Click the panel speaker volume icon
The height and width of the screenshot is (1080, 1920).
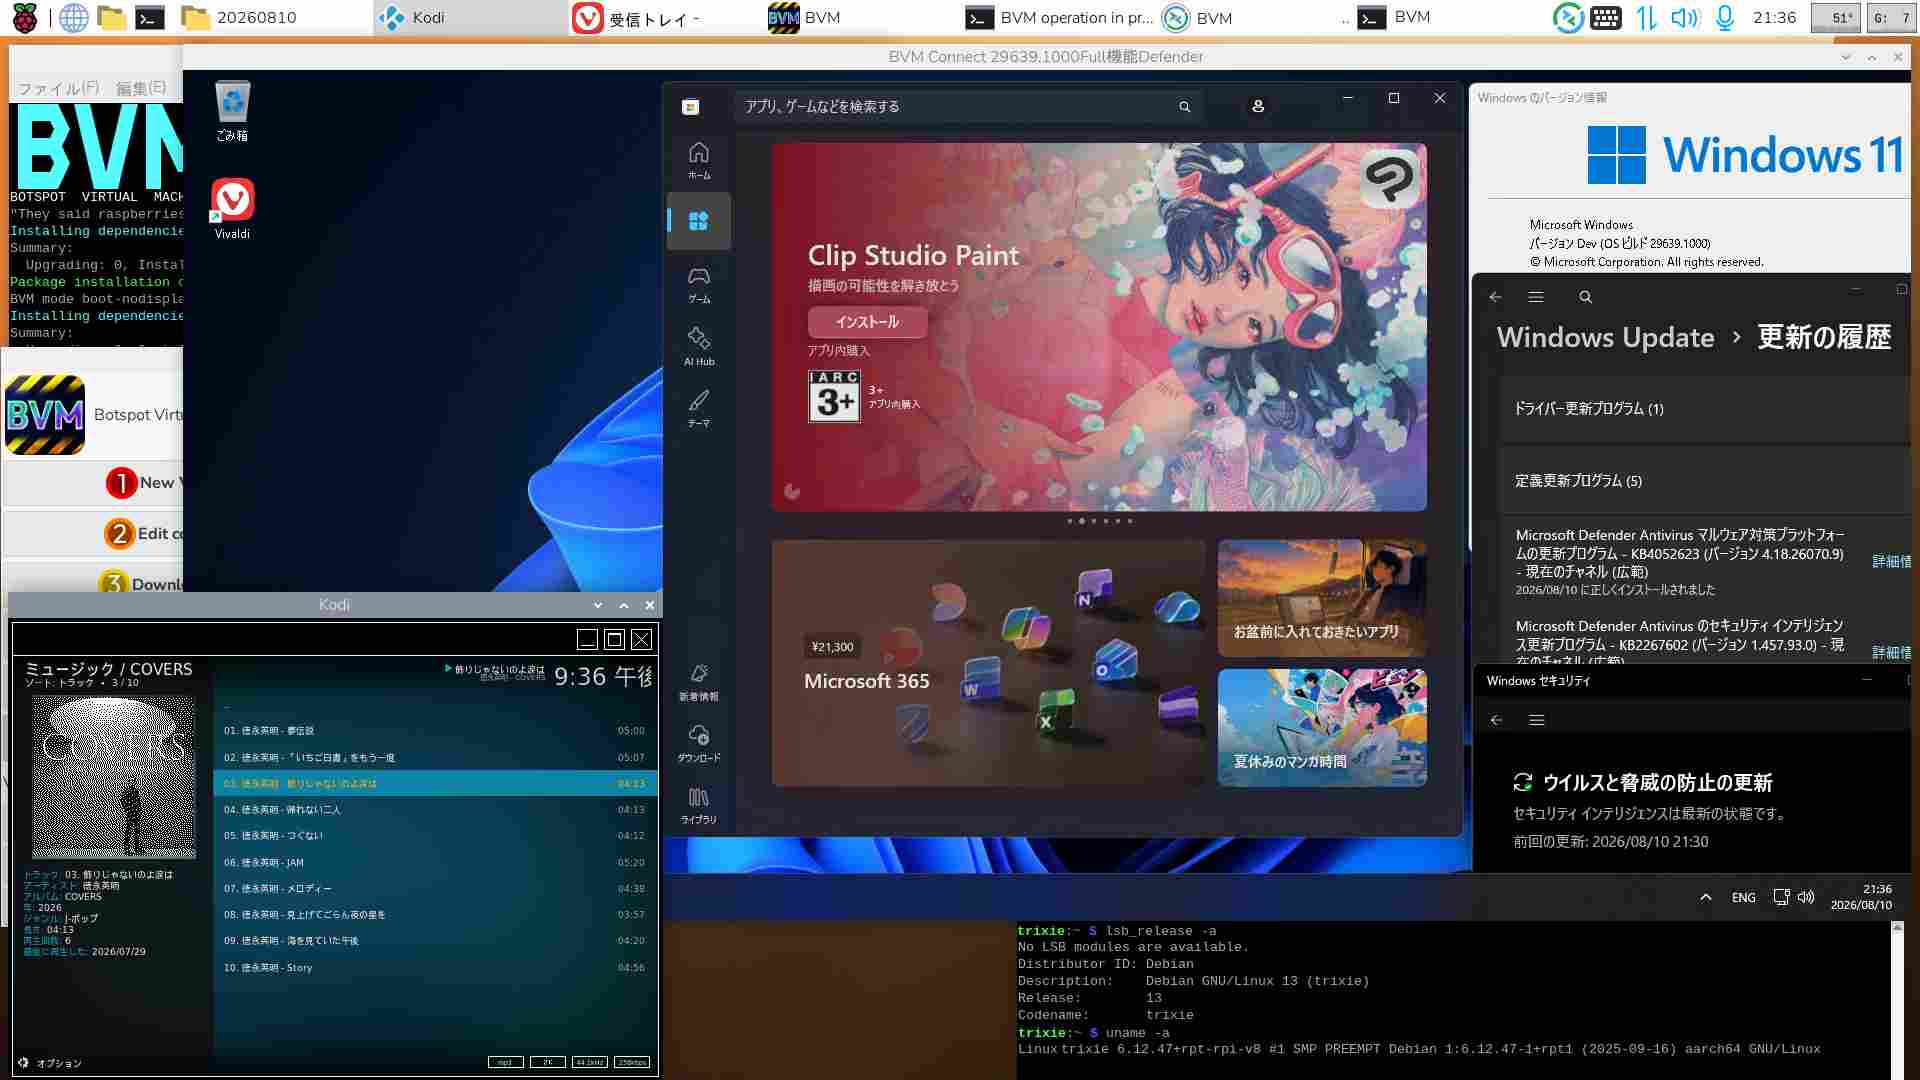[1685, 17]
